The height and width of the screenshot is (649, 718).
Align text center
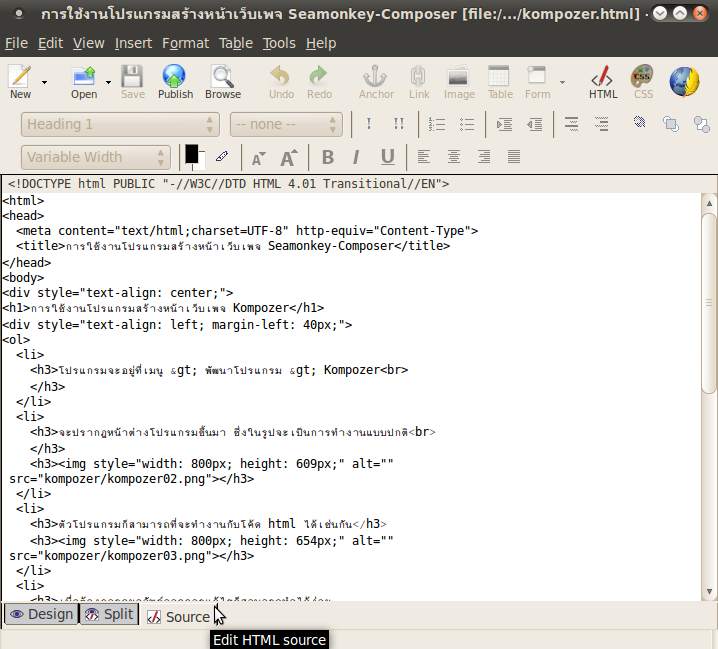pos(454,157)
